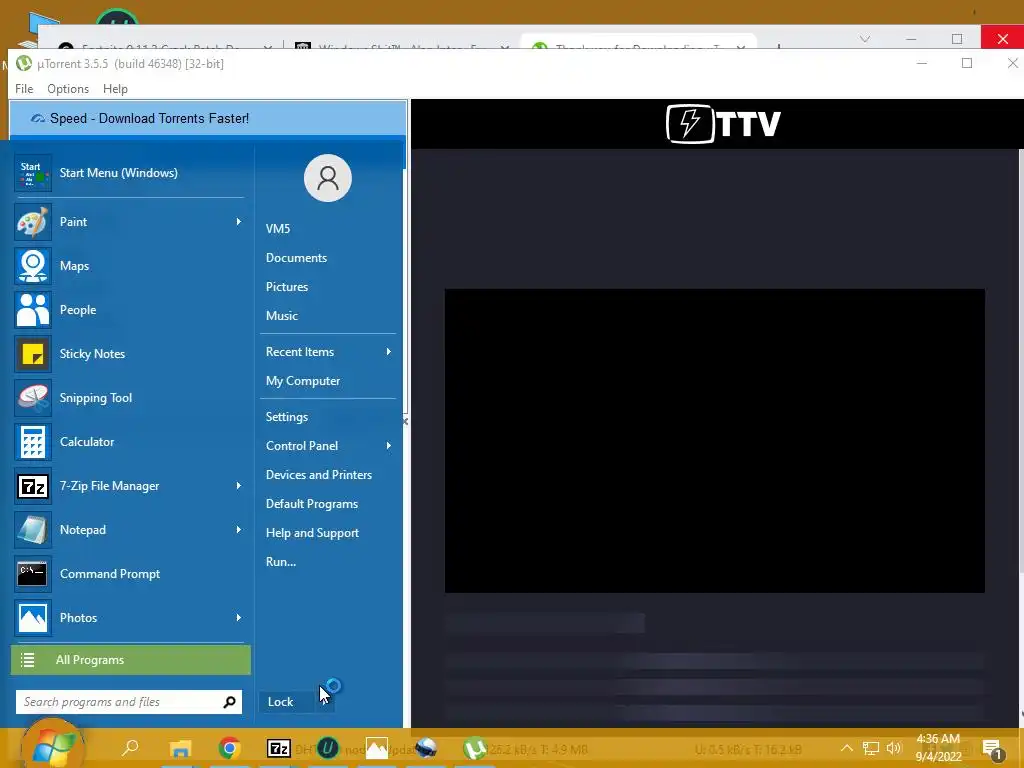This screenshot has width=1024, height=768.
Task: Open Command Prompt icon
Action: tap(33, 574)
